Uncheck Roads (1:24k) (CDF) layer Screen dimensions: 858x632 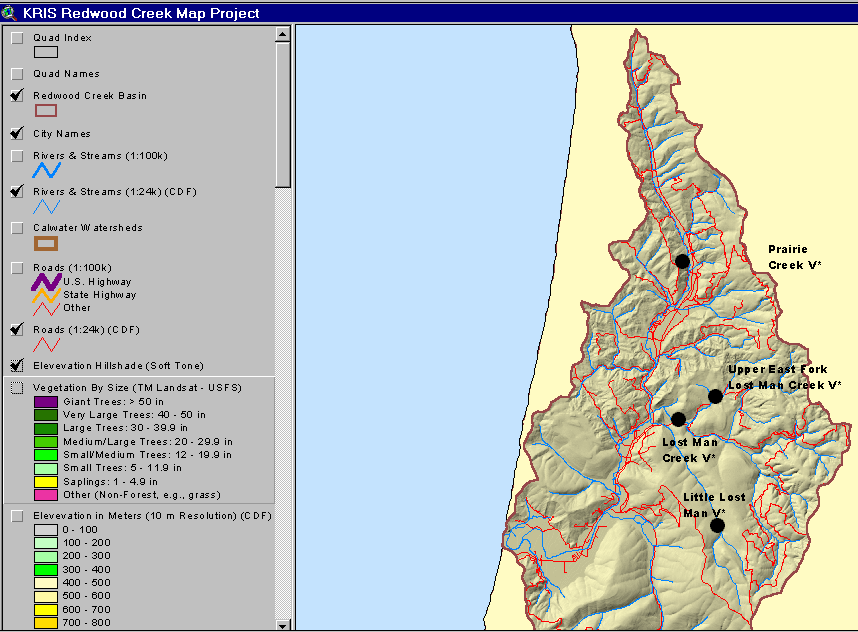click(18, 329)
